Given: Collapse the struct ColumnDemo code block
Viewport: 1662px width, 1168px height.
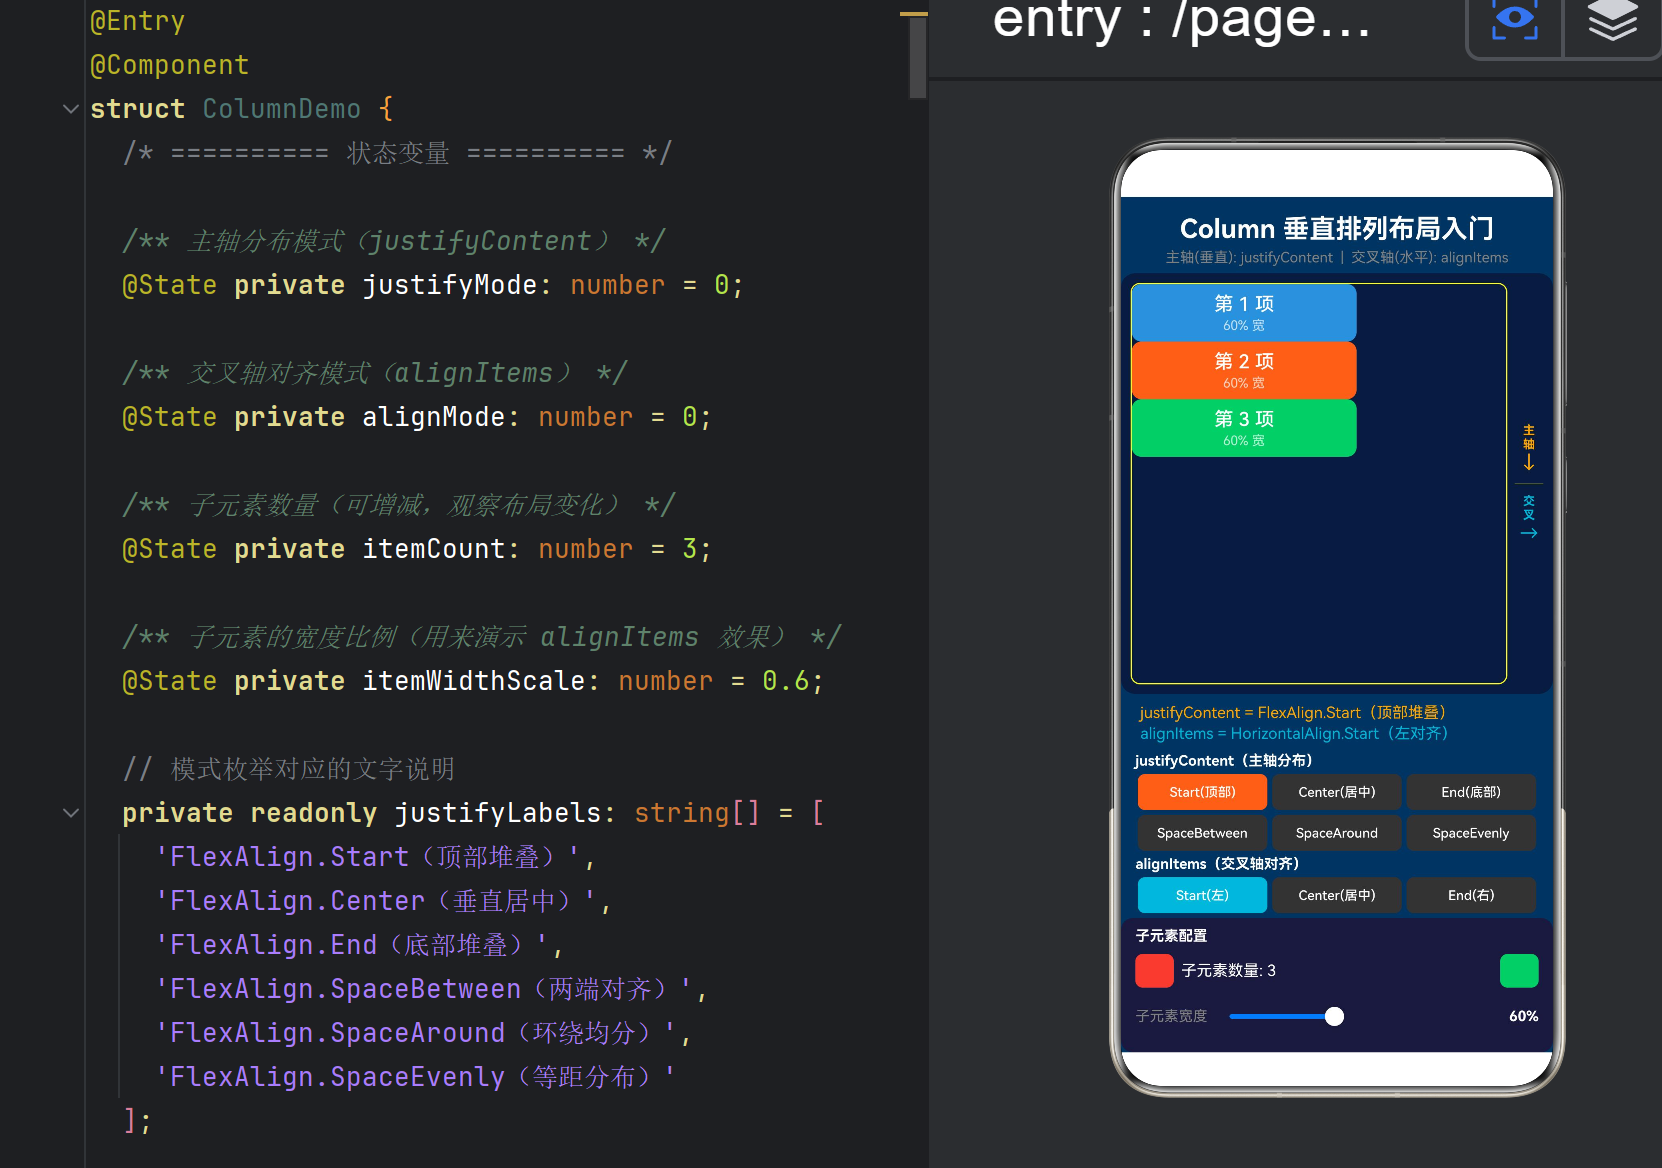Looking at the screenshot, I should point(70,108).
